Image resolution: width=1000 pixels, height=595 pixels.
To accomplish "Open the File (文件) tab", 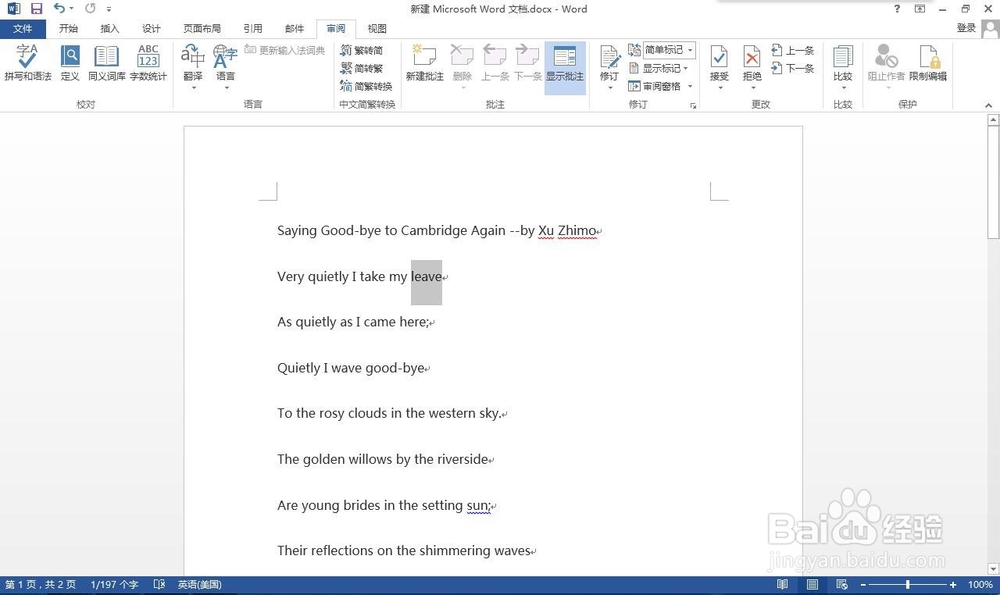I will coord(22,29).
